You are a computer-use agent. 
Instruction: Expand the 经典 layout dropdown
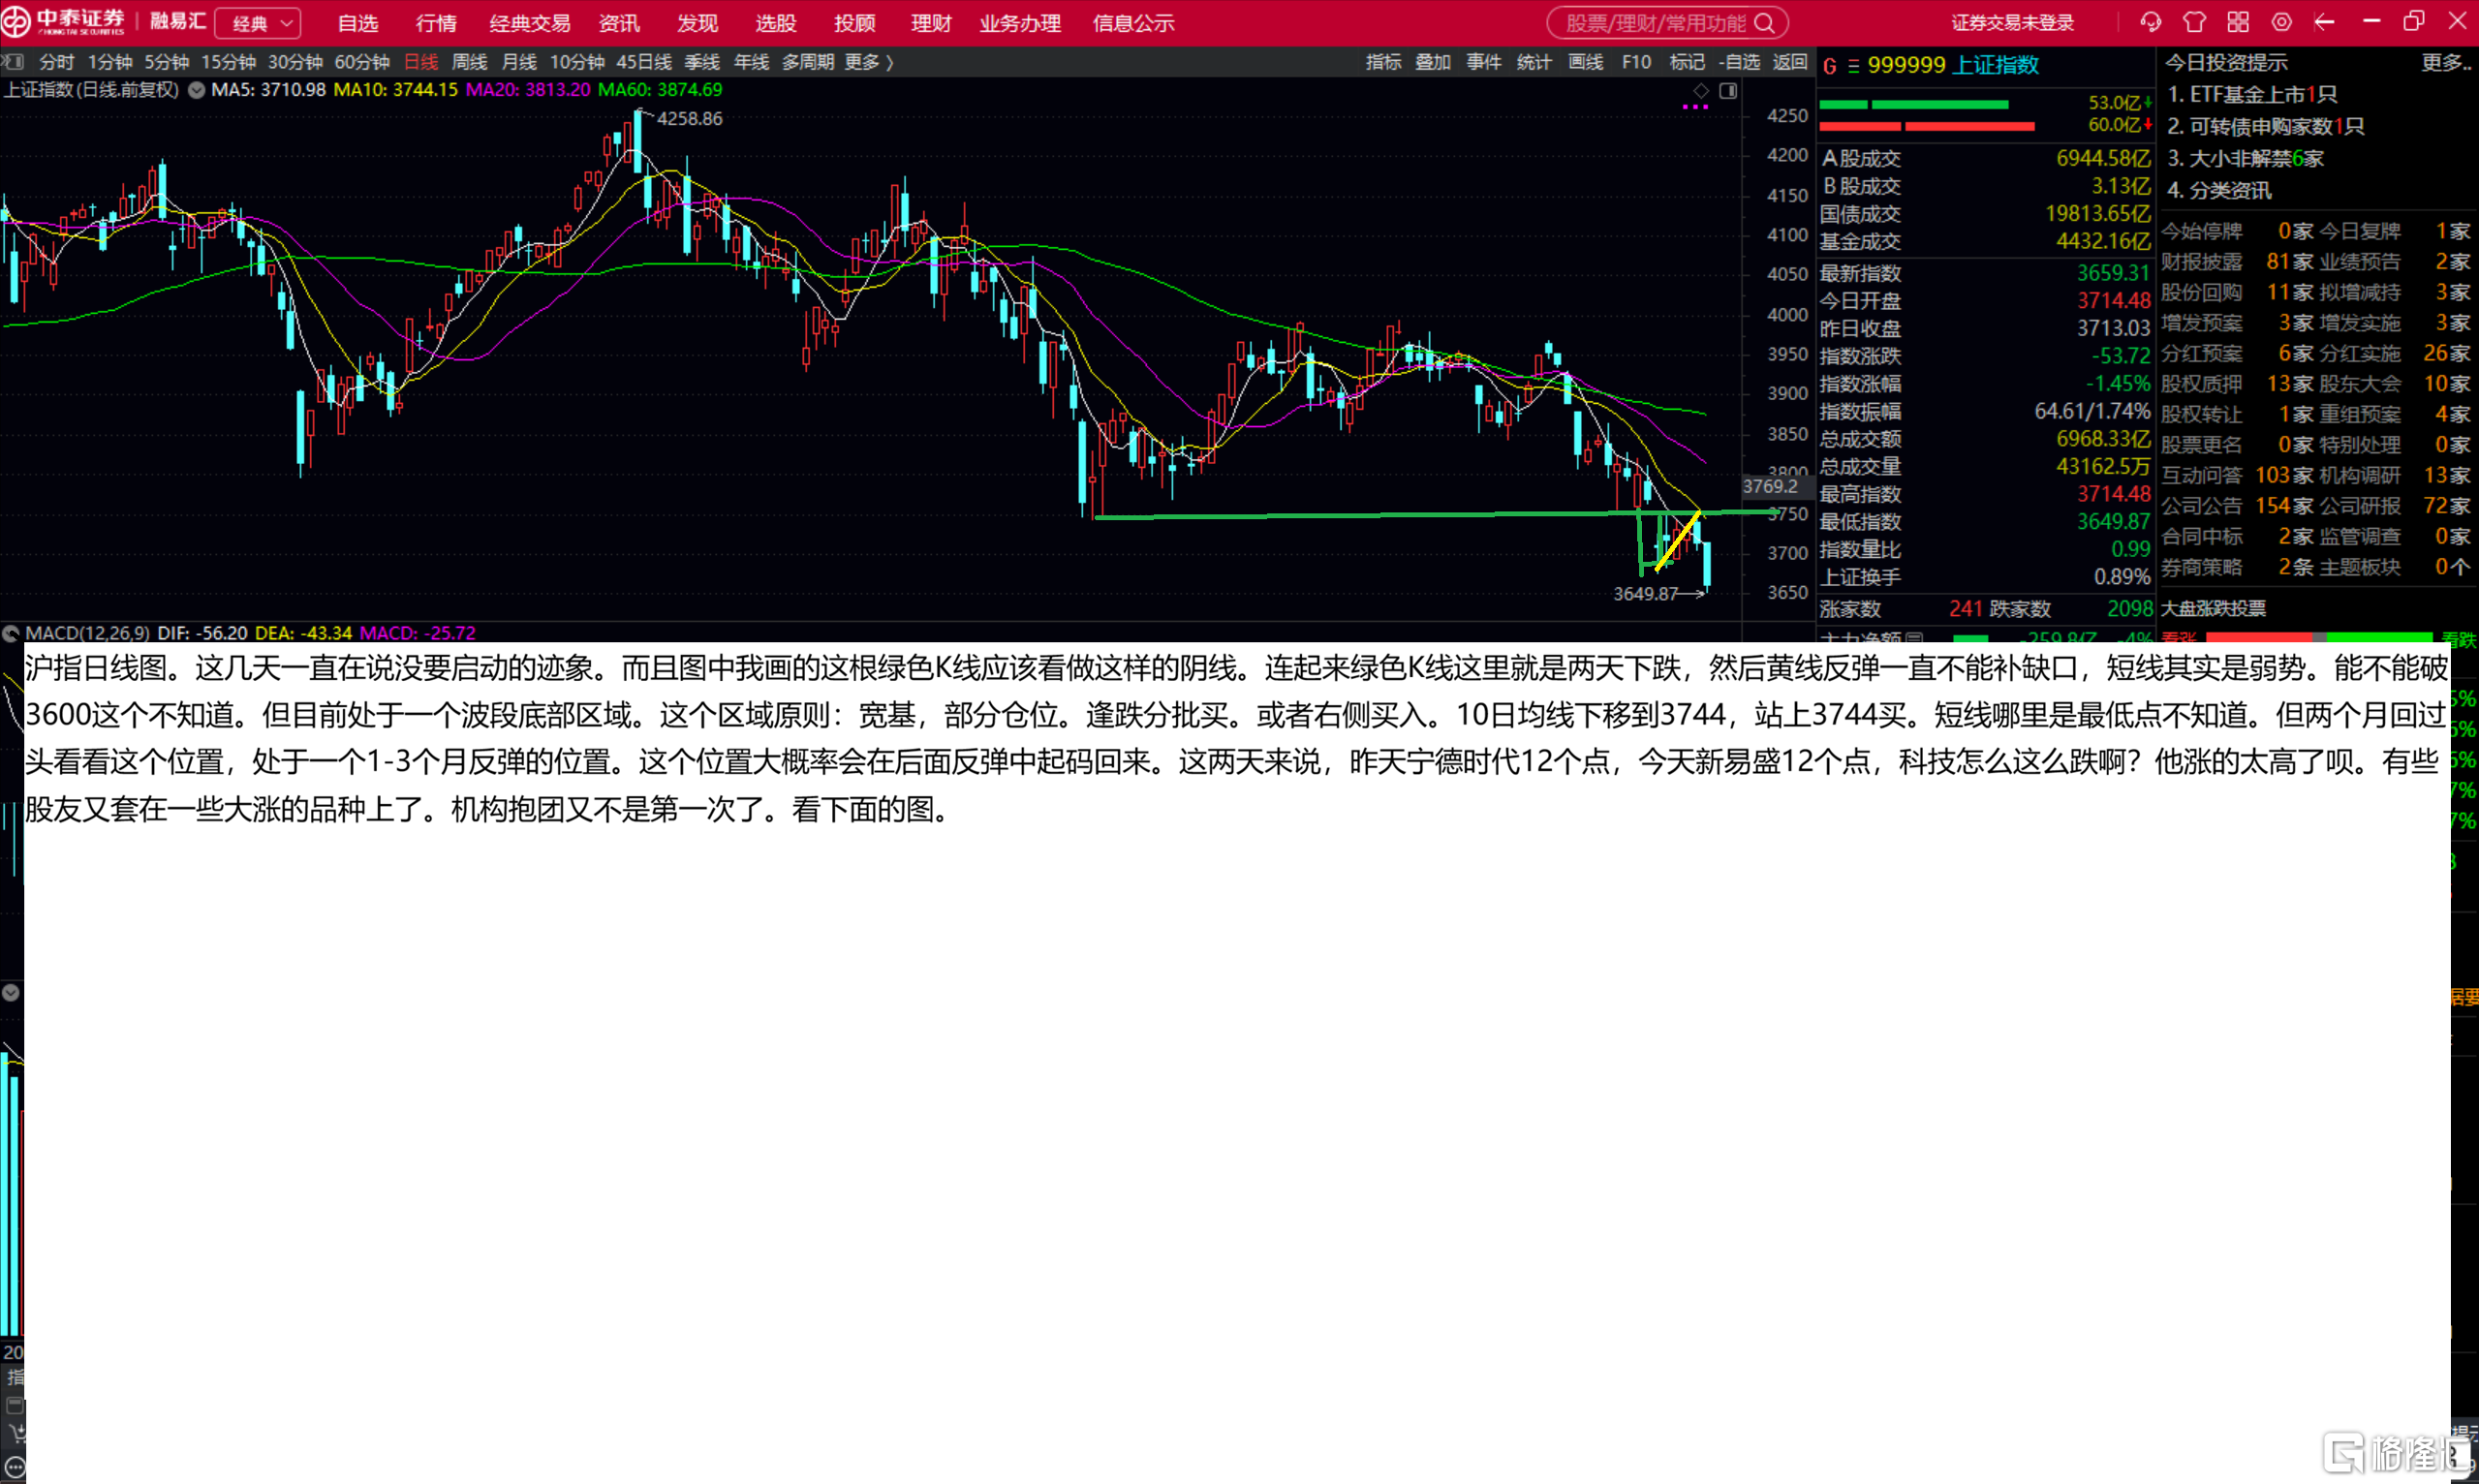[x=259, y=23]
